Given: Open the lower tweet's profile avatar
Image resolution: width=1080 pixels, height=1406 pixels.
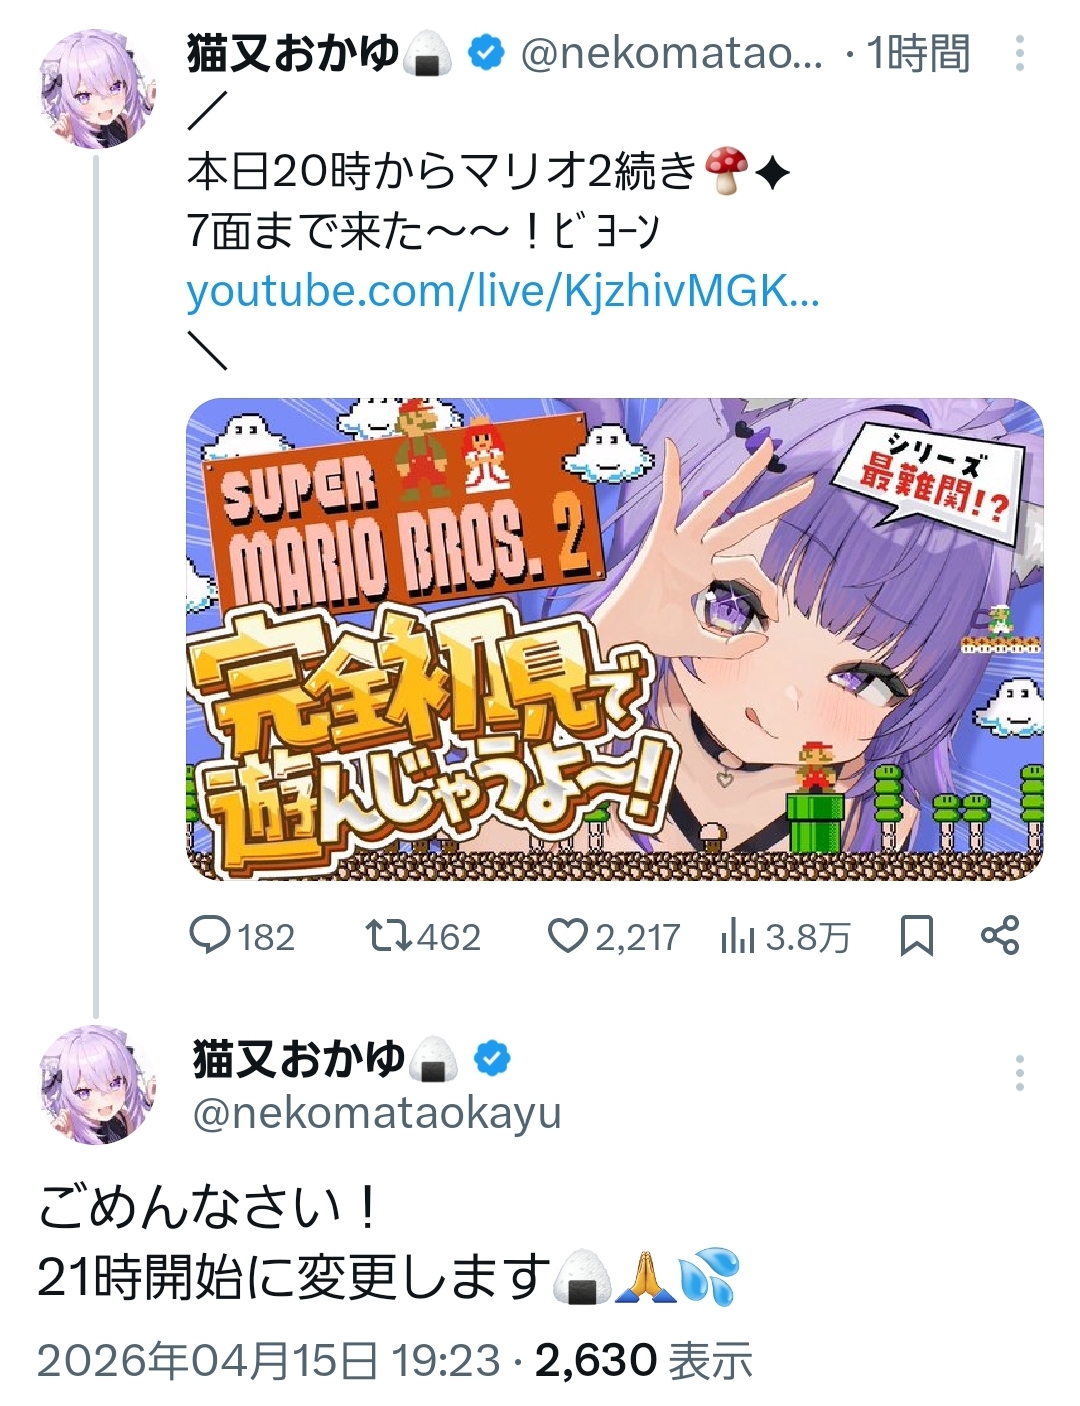Looking at the screenshot, I should (97, 1084).
